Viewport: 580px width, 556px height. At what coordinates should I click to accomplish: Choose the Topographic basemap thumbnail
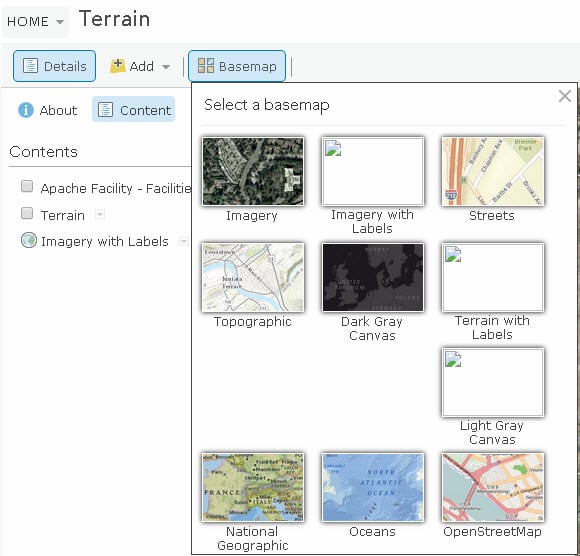[x=253, y=277]
